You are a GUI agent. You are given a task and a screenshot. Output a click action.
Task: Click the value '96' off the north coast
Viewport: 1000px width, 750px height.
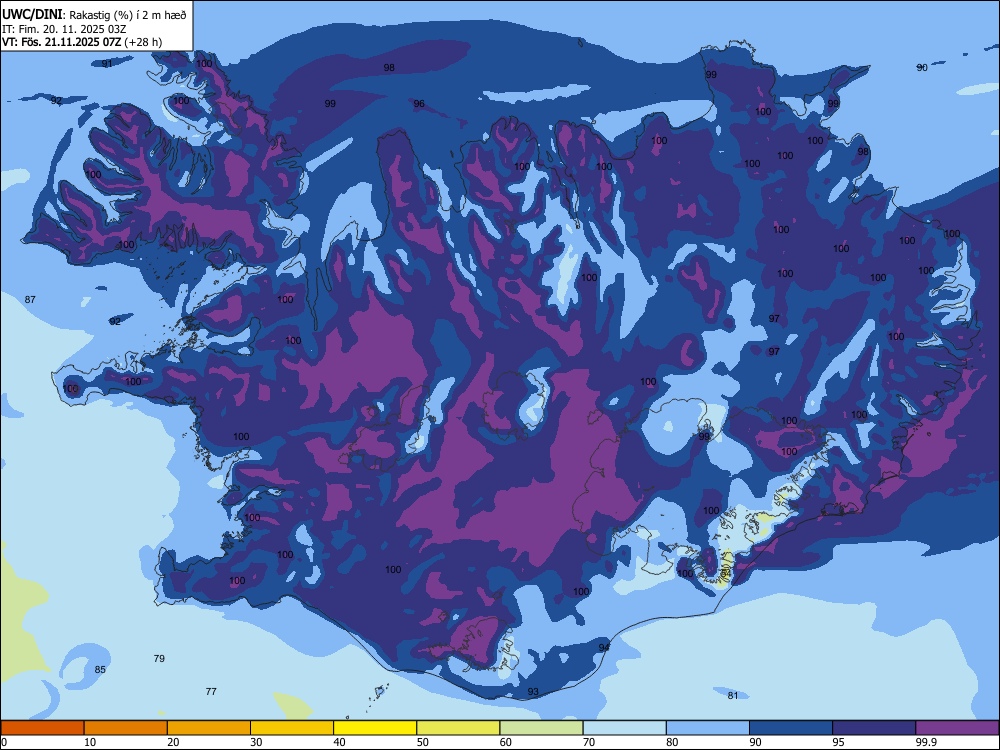point(419,104)
